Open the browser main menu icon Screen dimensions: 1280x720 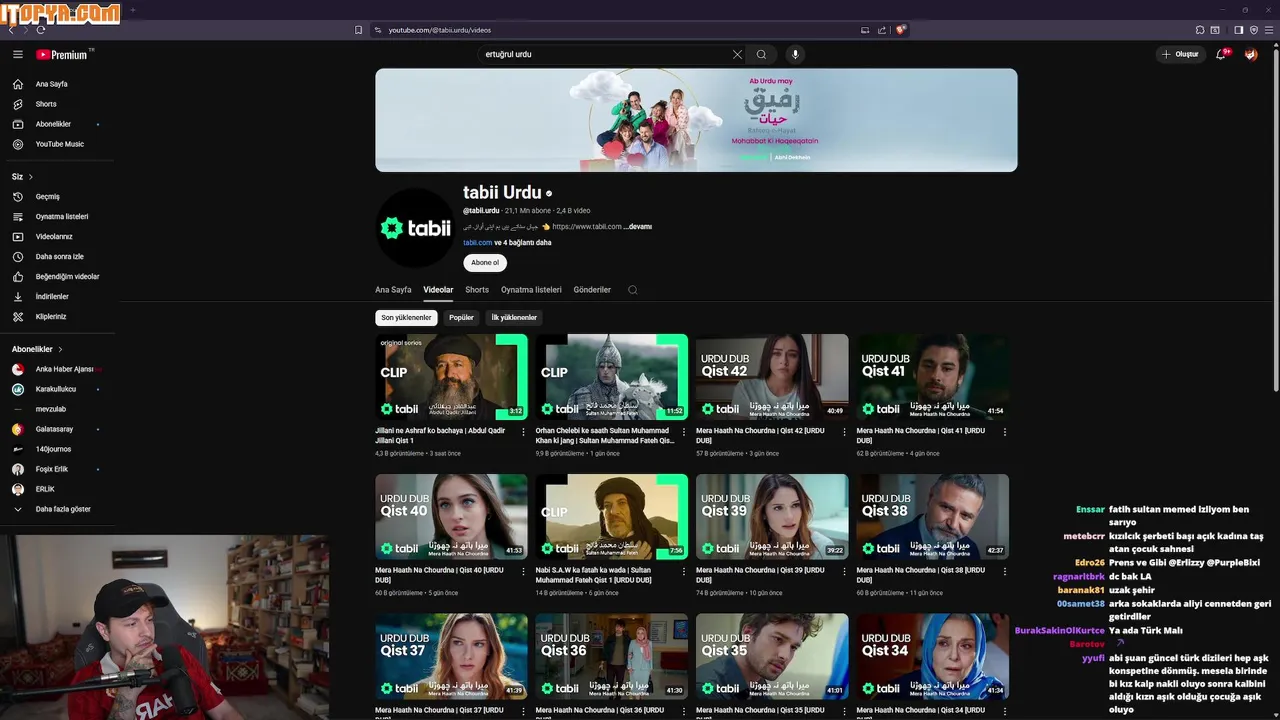[x=1269, y=30]
